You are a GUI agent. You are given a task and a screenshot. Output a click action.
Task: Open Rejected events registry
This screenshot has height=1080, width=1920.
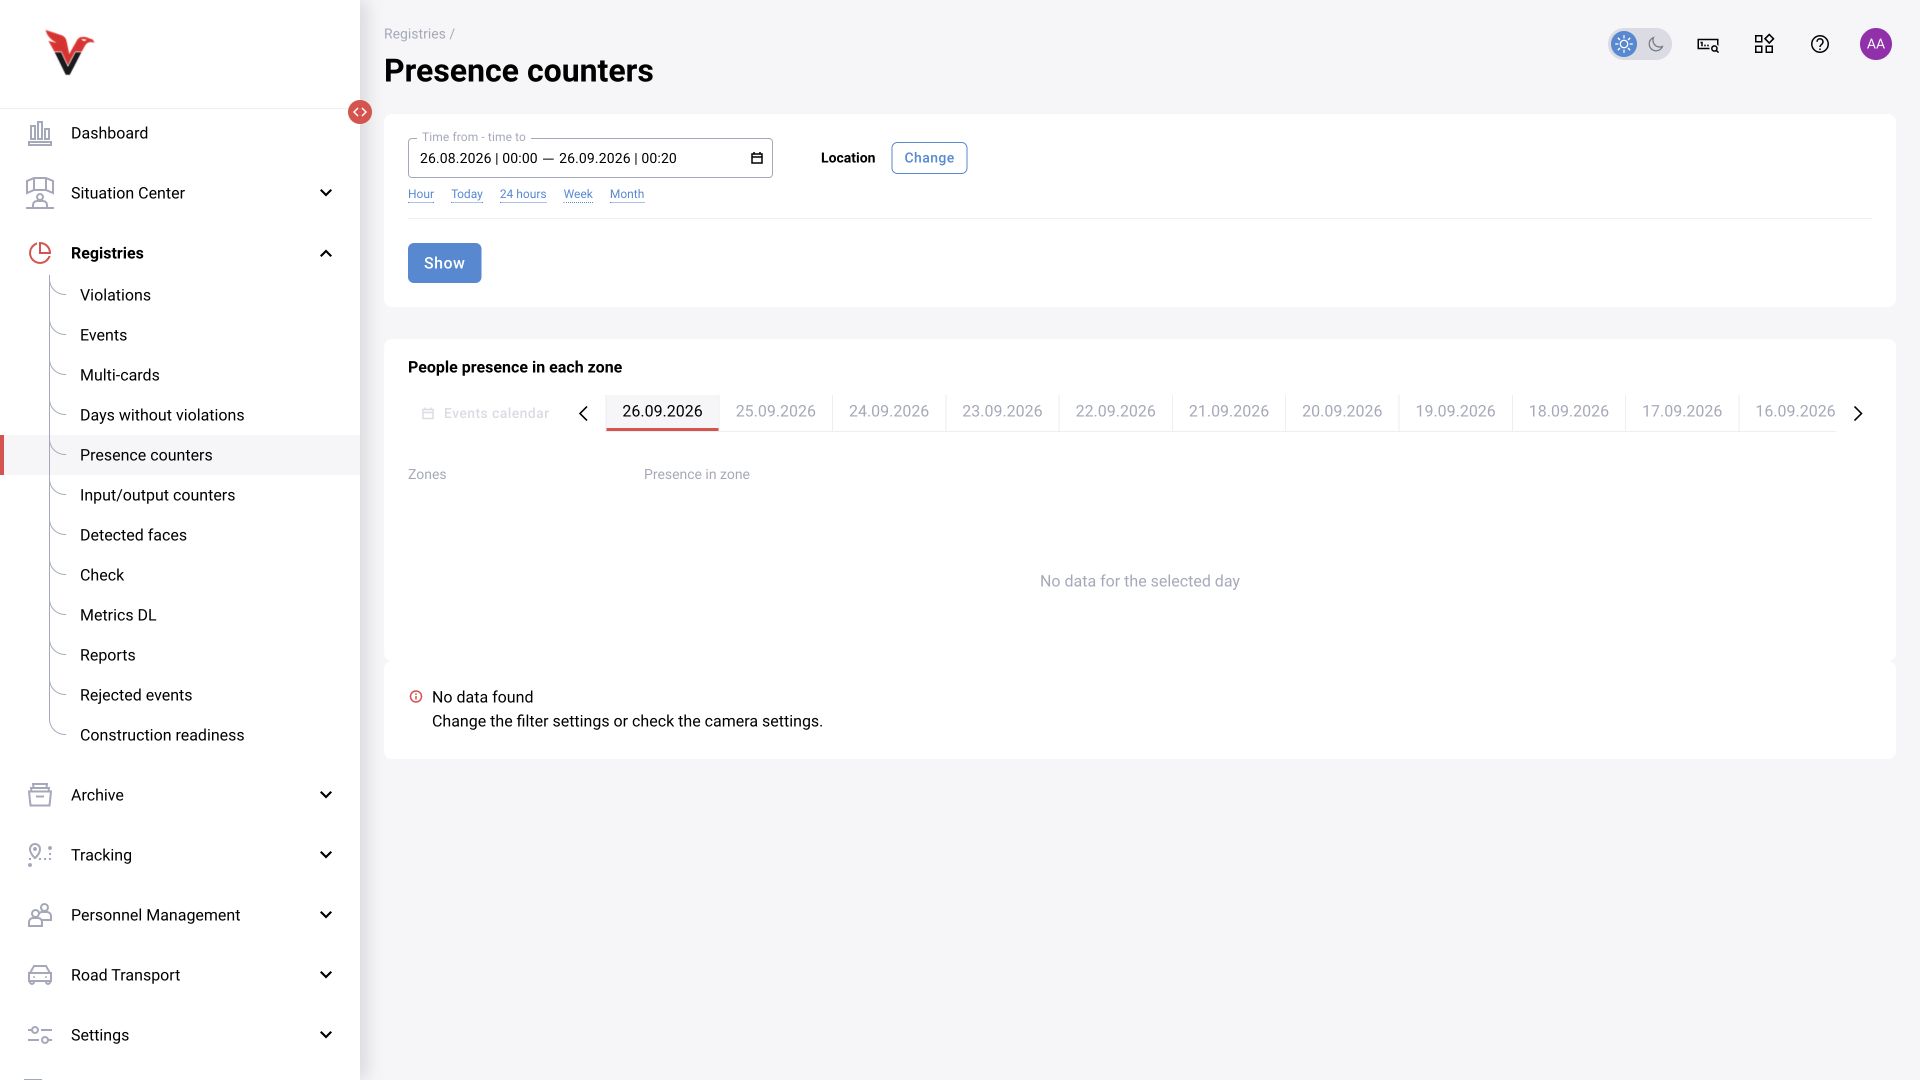(x=136, y=695)
